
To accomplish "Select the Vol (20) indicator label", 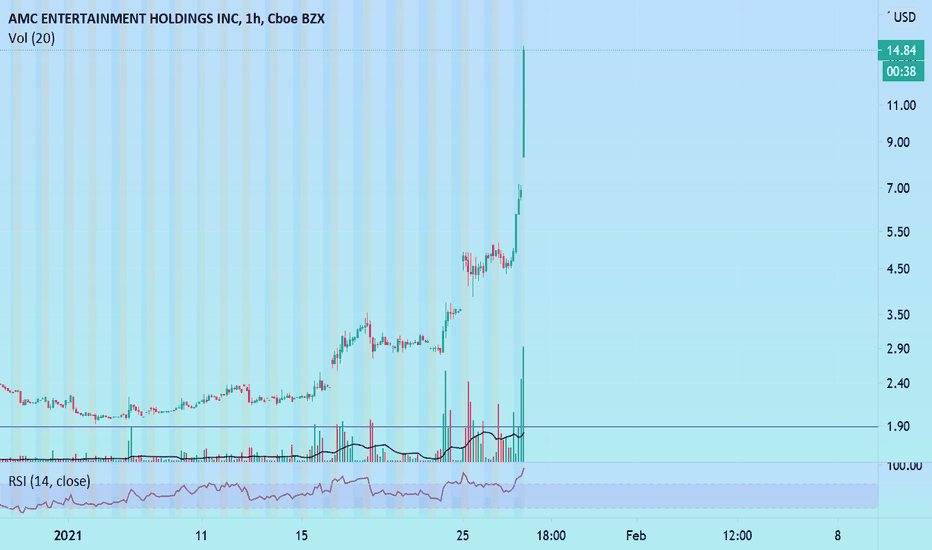I will (x=32, y=39).
